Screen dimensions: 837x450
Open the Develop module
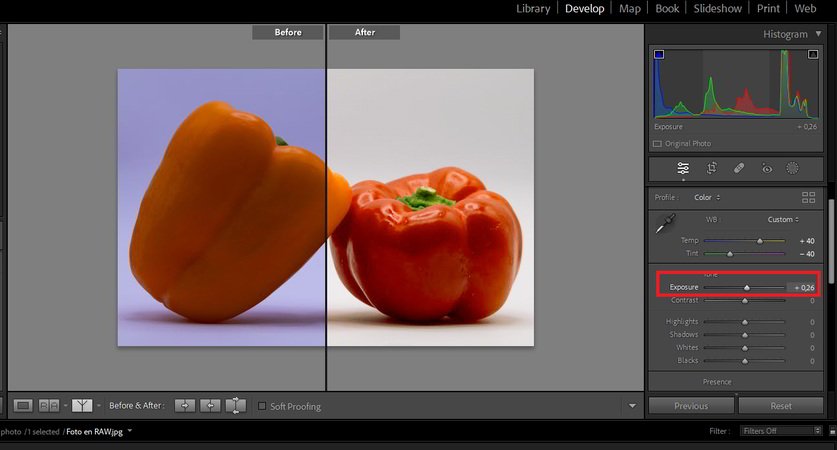tap(585, 9)
